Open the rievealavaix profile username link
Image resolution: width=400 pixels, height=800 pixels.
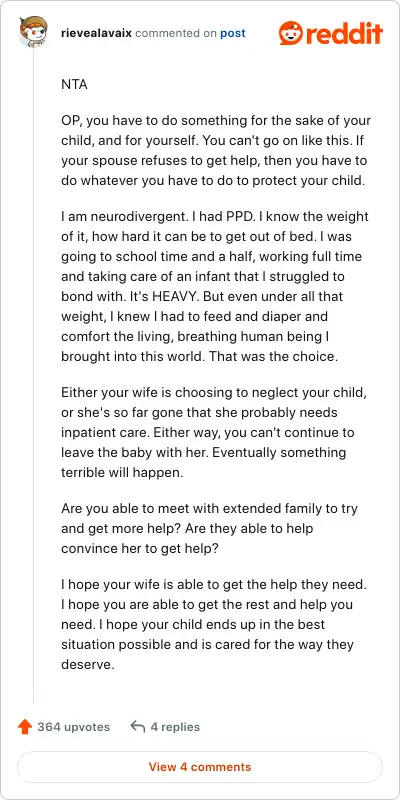pos(96,33)
